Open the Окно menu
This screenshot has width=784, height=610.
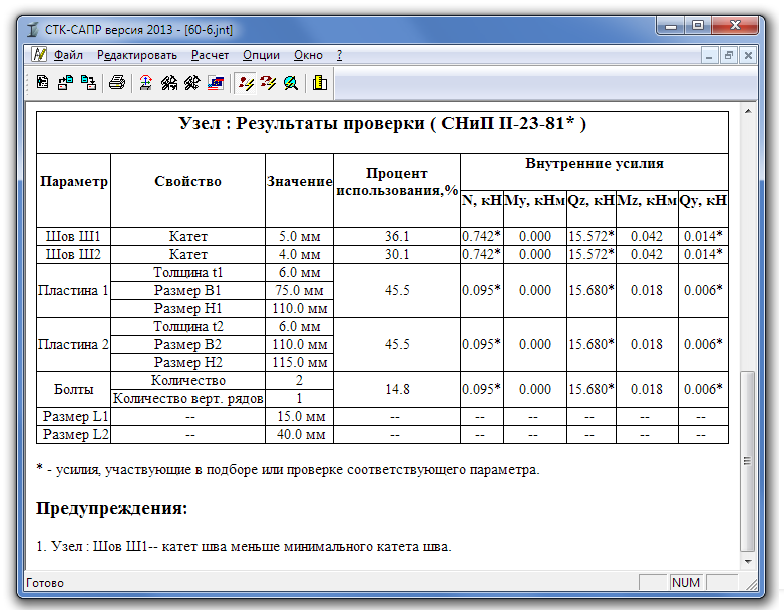point(309,55)
